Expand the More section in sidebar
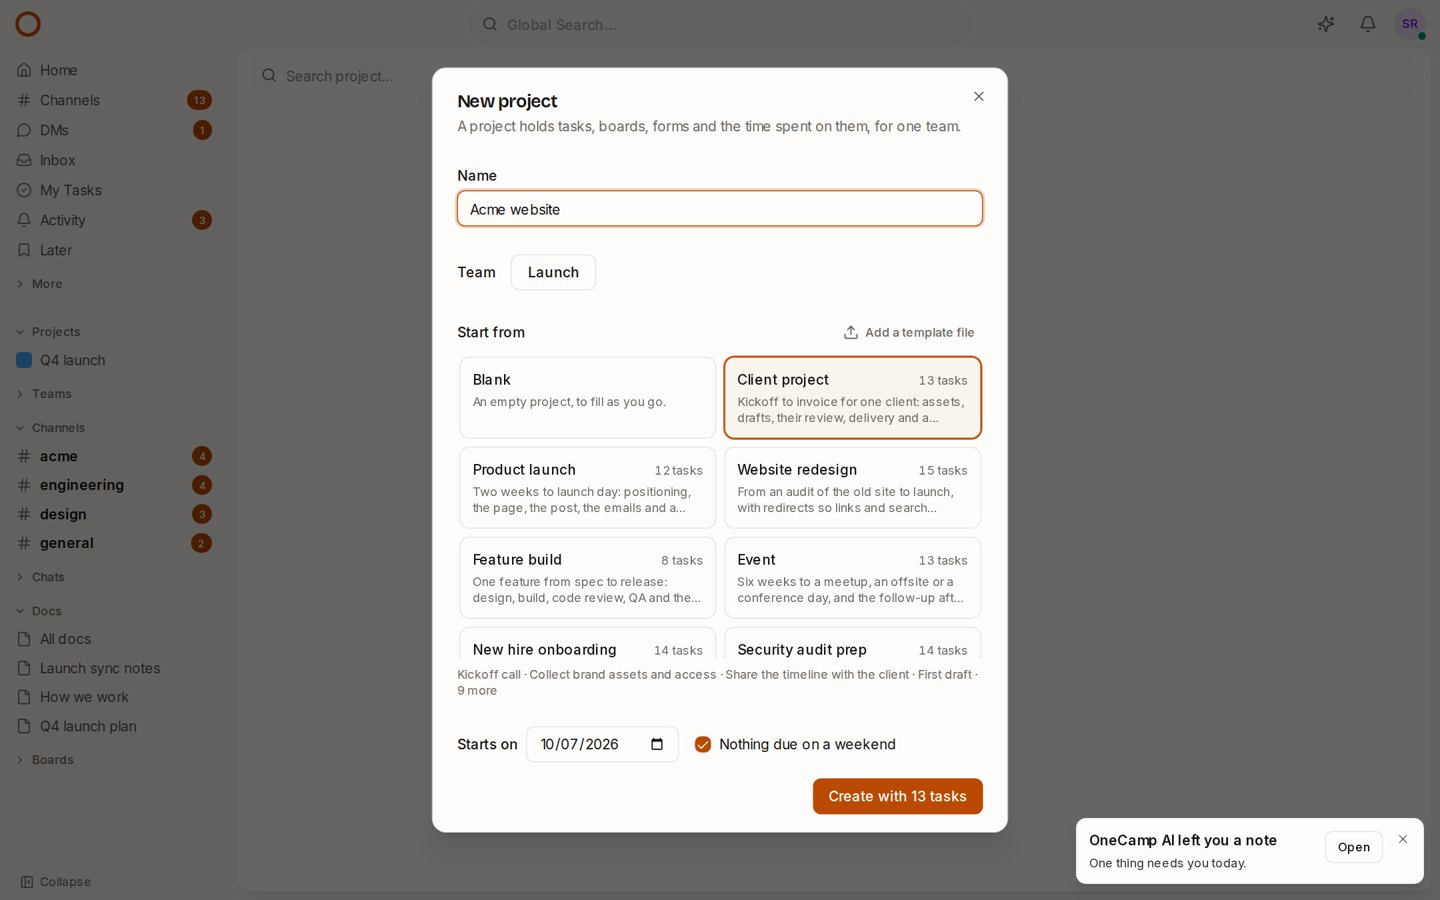The height and width of the screenshot is (900, 1440). click(x=40, y=284)
